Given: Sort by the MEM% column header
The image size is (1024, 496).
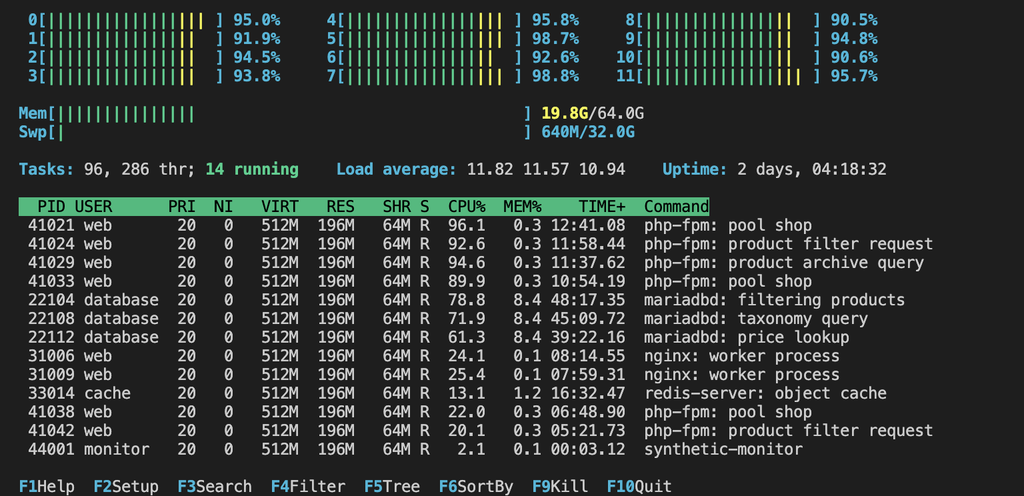Looking at the screenshot, I should [x=522, y=207].
